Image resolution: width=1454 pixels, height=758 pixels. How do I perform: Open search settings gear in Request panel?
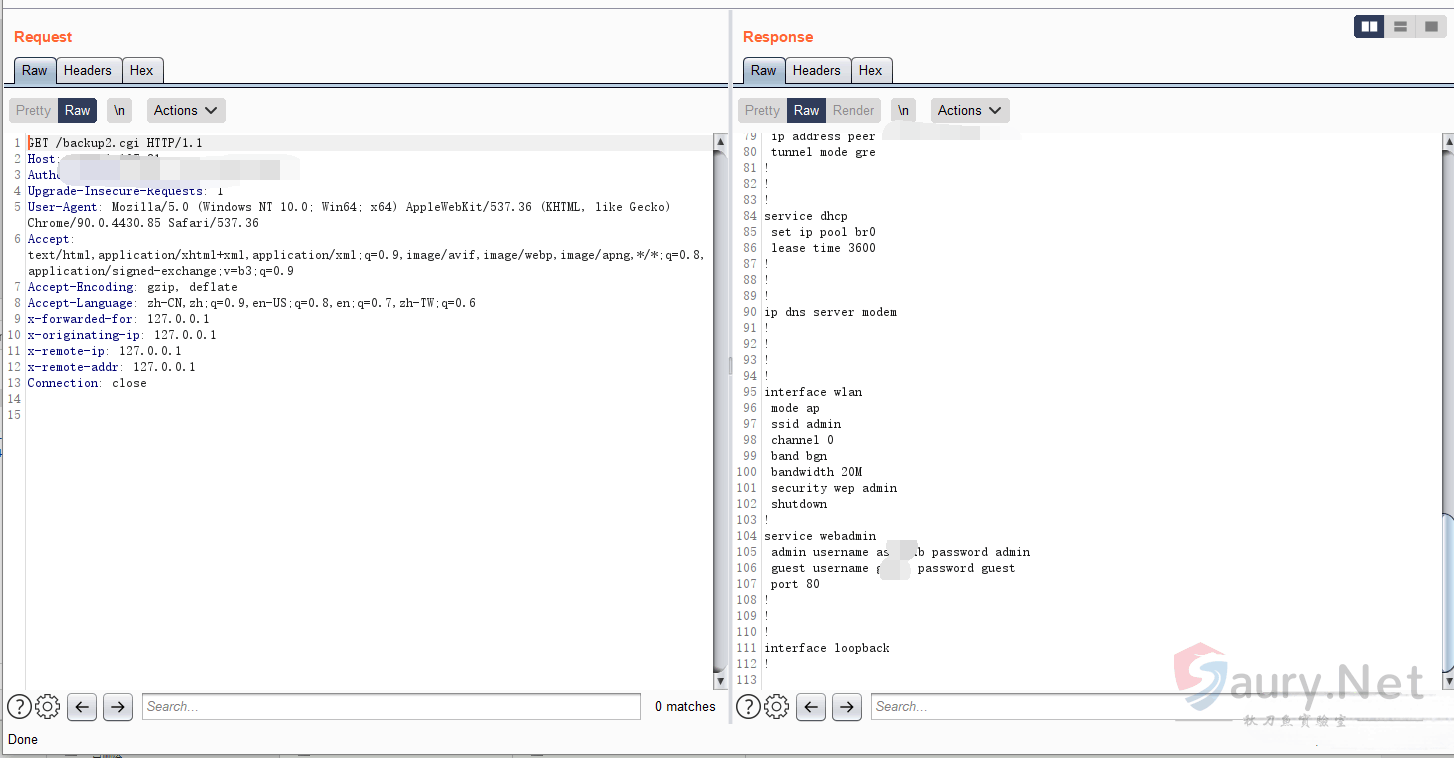(48, 707)
